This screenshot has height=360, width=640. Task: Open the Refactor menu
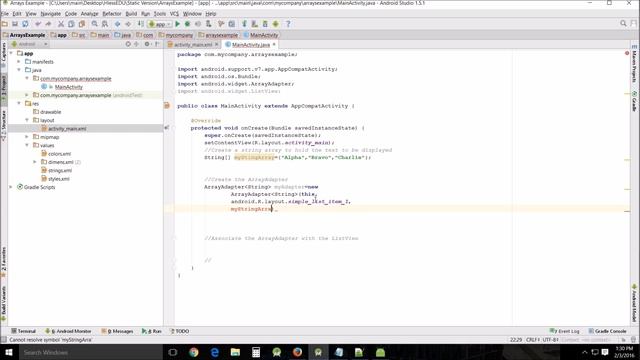(x=111, y=13)
